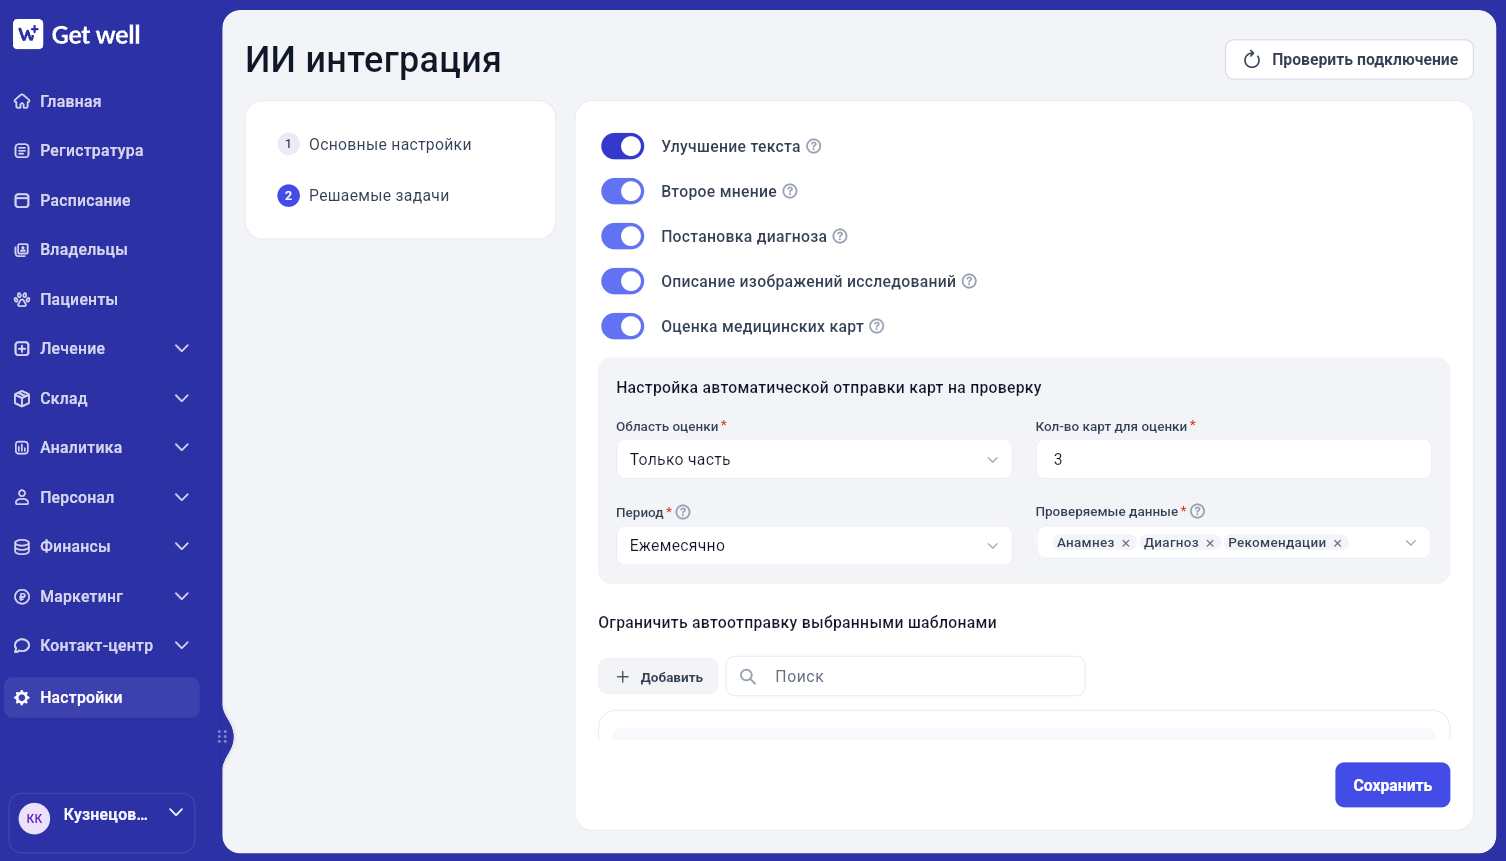
Task: Click the plus-box icon beside Лечение
Action: point(22,349)
